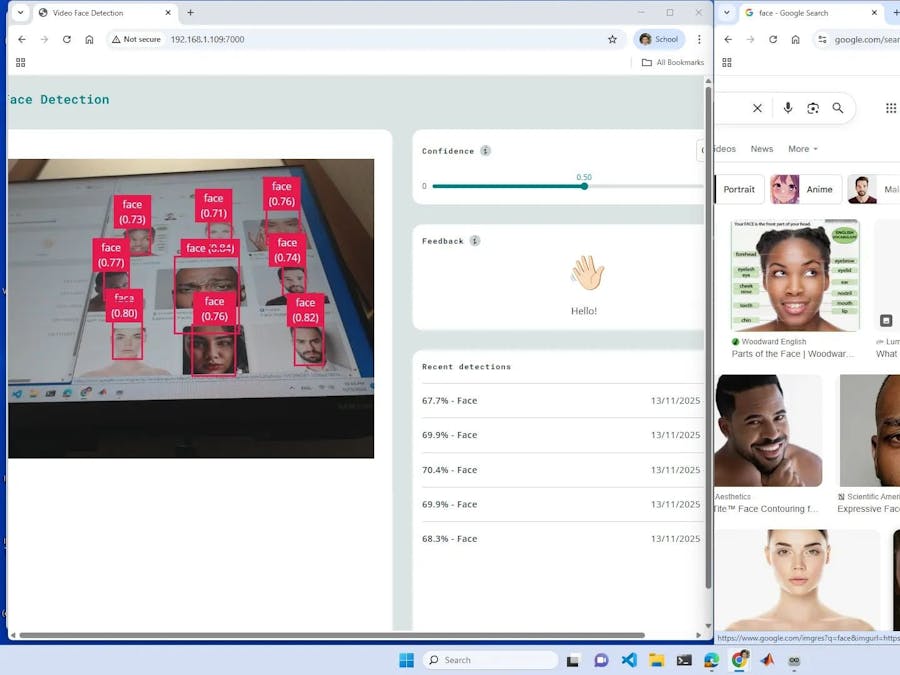Open Google Lens image search
900x675 pixels.
pos(813,107)
